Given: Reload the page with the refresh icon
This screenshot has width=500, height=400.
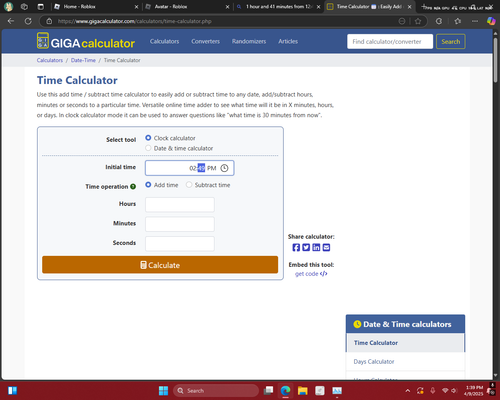Looking at the screenshot, I should 28,21.
